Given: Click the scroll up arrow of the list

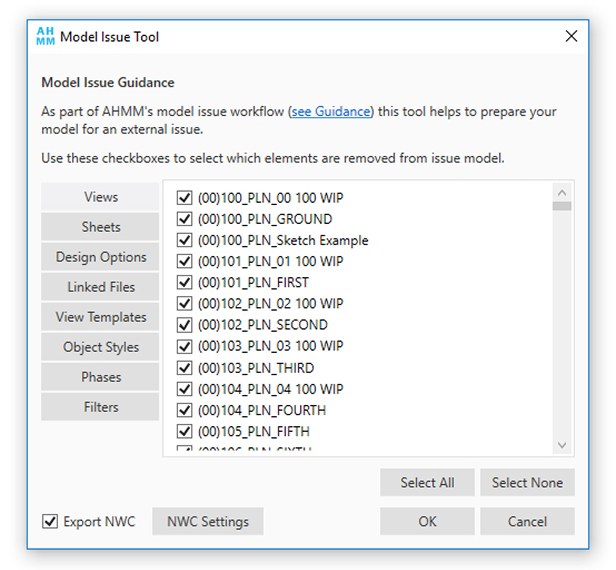Looking at the screenshot, I should pos(562,192).
